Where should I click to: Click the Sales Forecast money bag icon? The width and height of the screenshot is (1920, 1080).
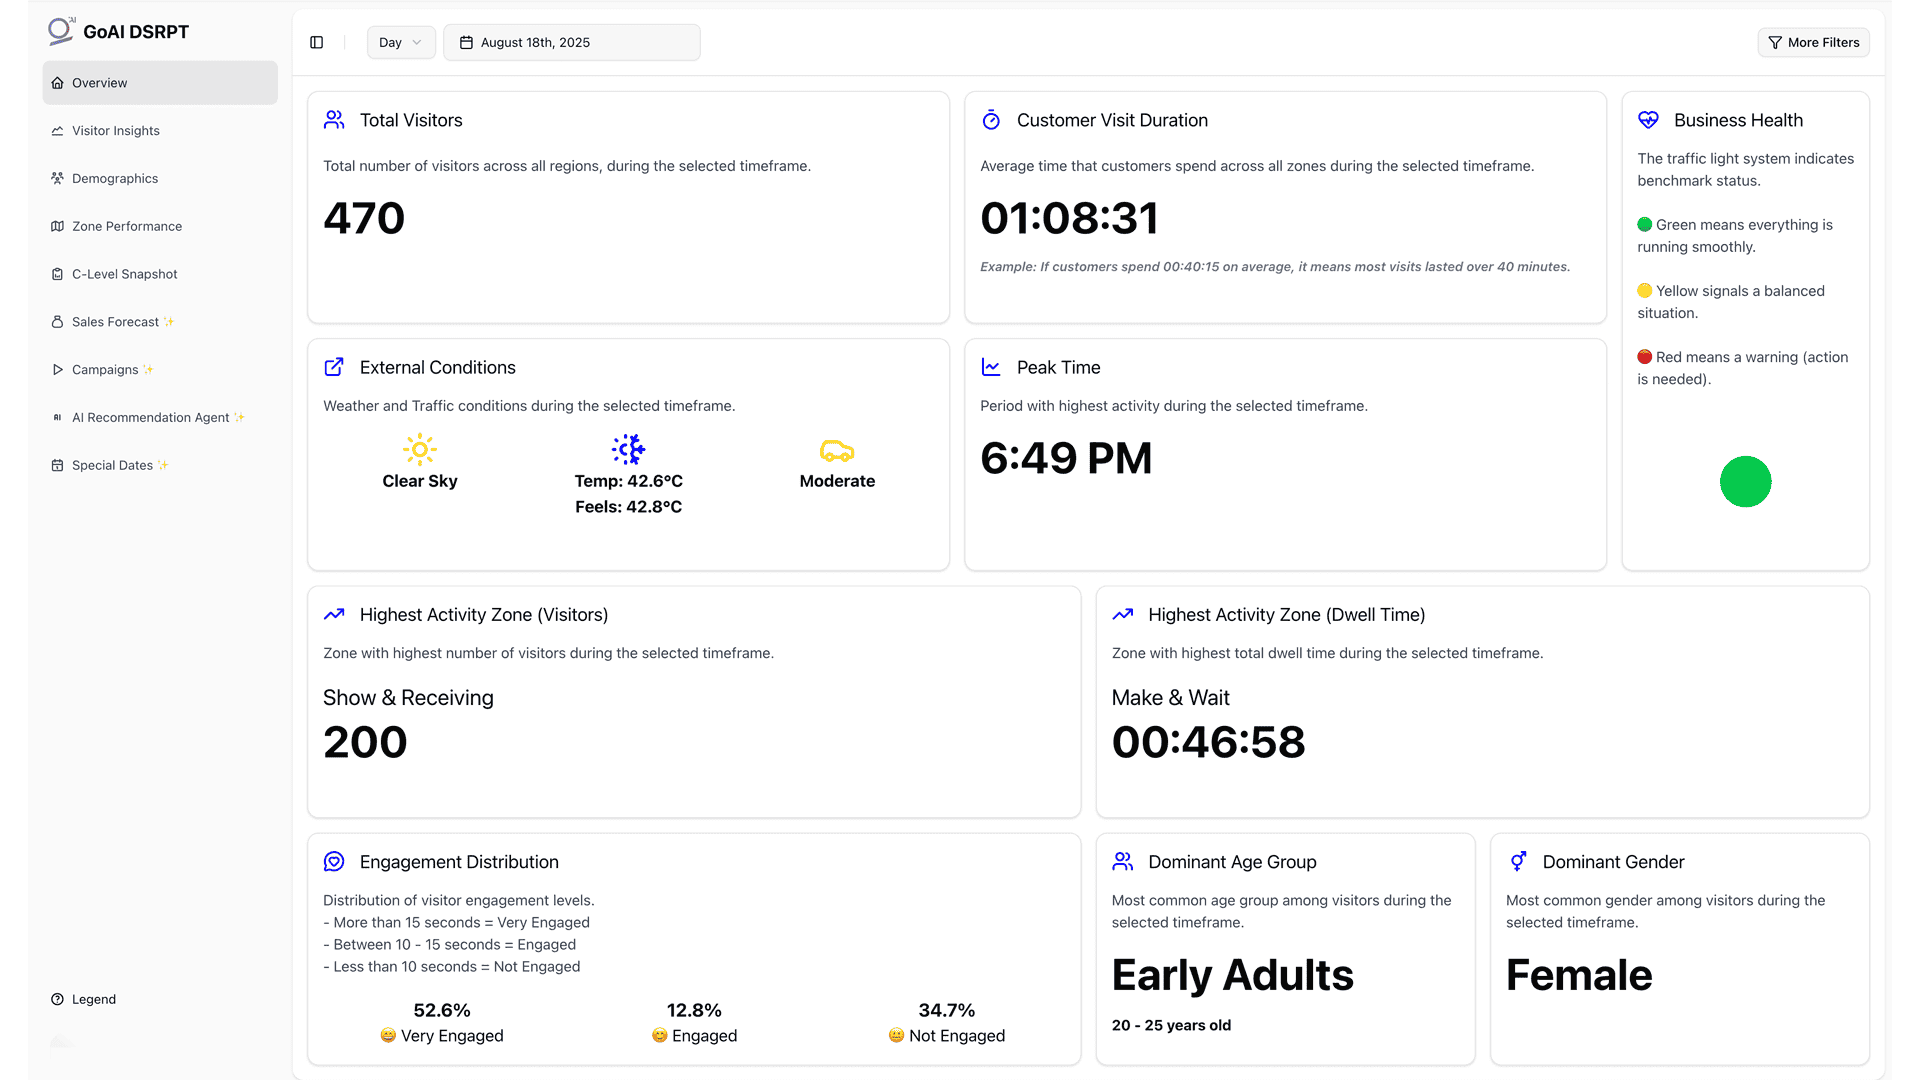tap(57, 322)
